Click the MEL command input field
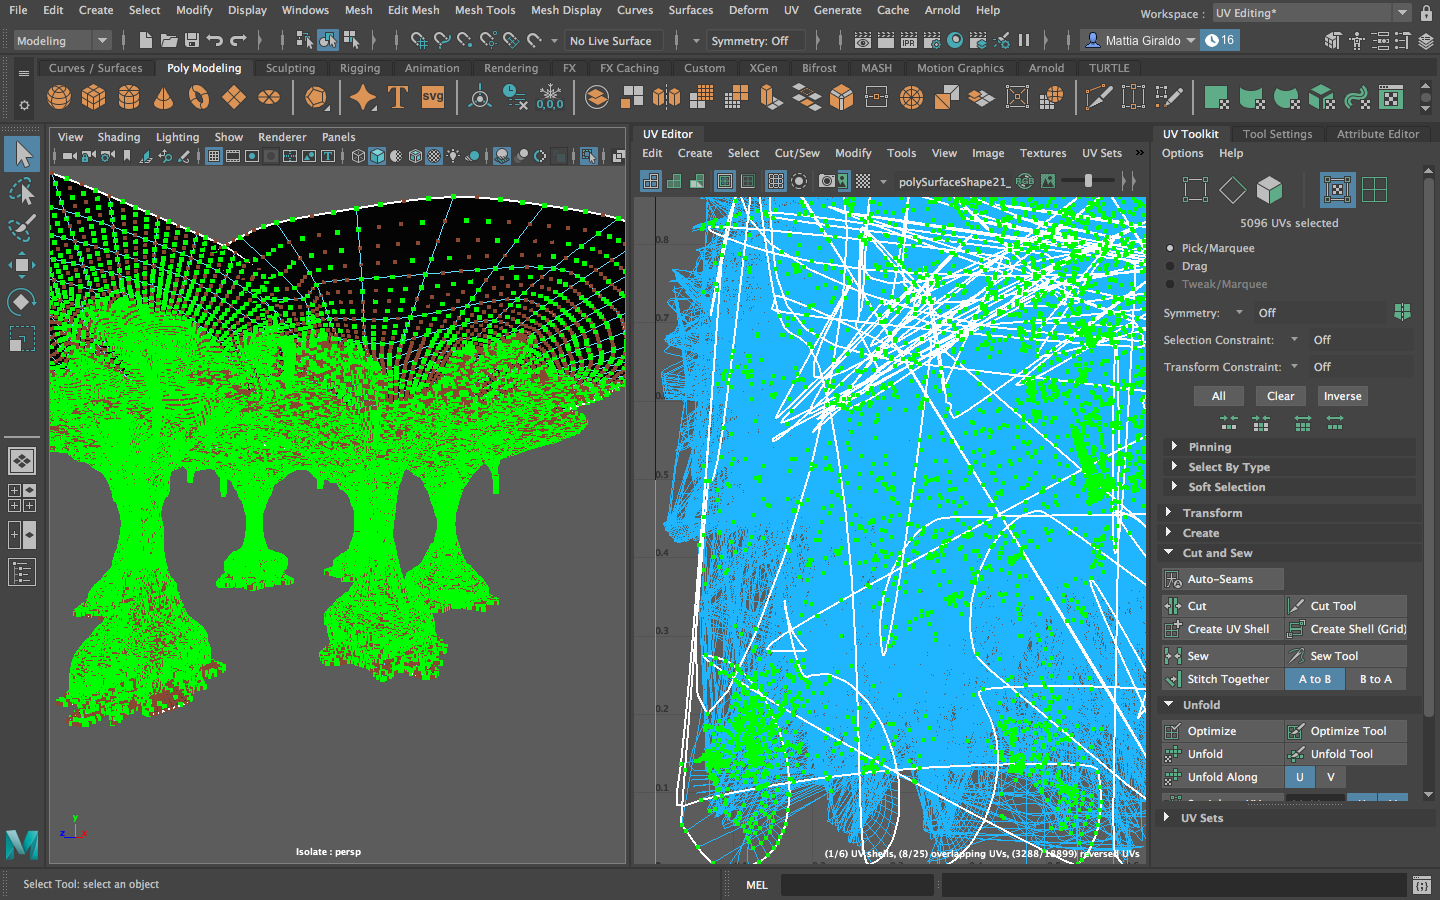This screenshot has height=900, width=1440. click(x=856, y=885)
